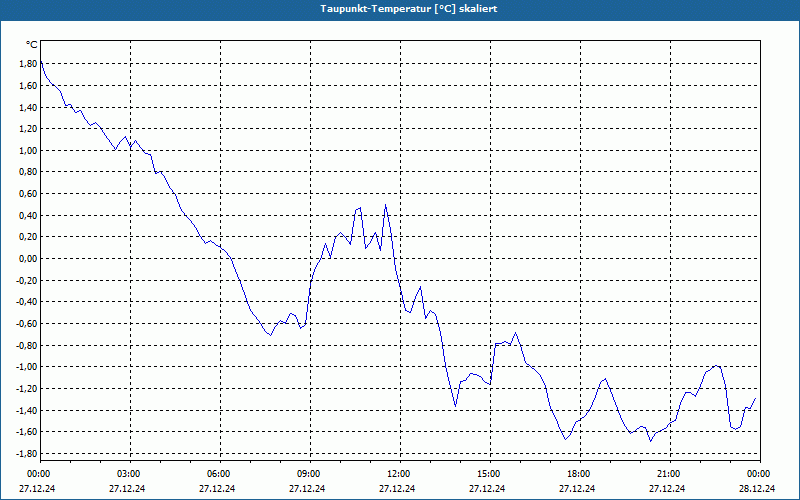Screen dimensions: 800x500
Task: Select the y-axis label '1,20'
Action: click(x=29, y=129)
